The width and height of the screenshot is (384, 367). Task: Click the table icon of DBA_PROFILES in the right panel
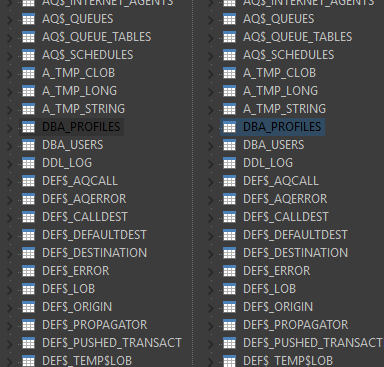229,127
